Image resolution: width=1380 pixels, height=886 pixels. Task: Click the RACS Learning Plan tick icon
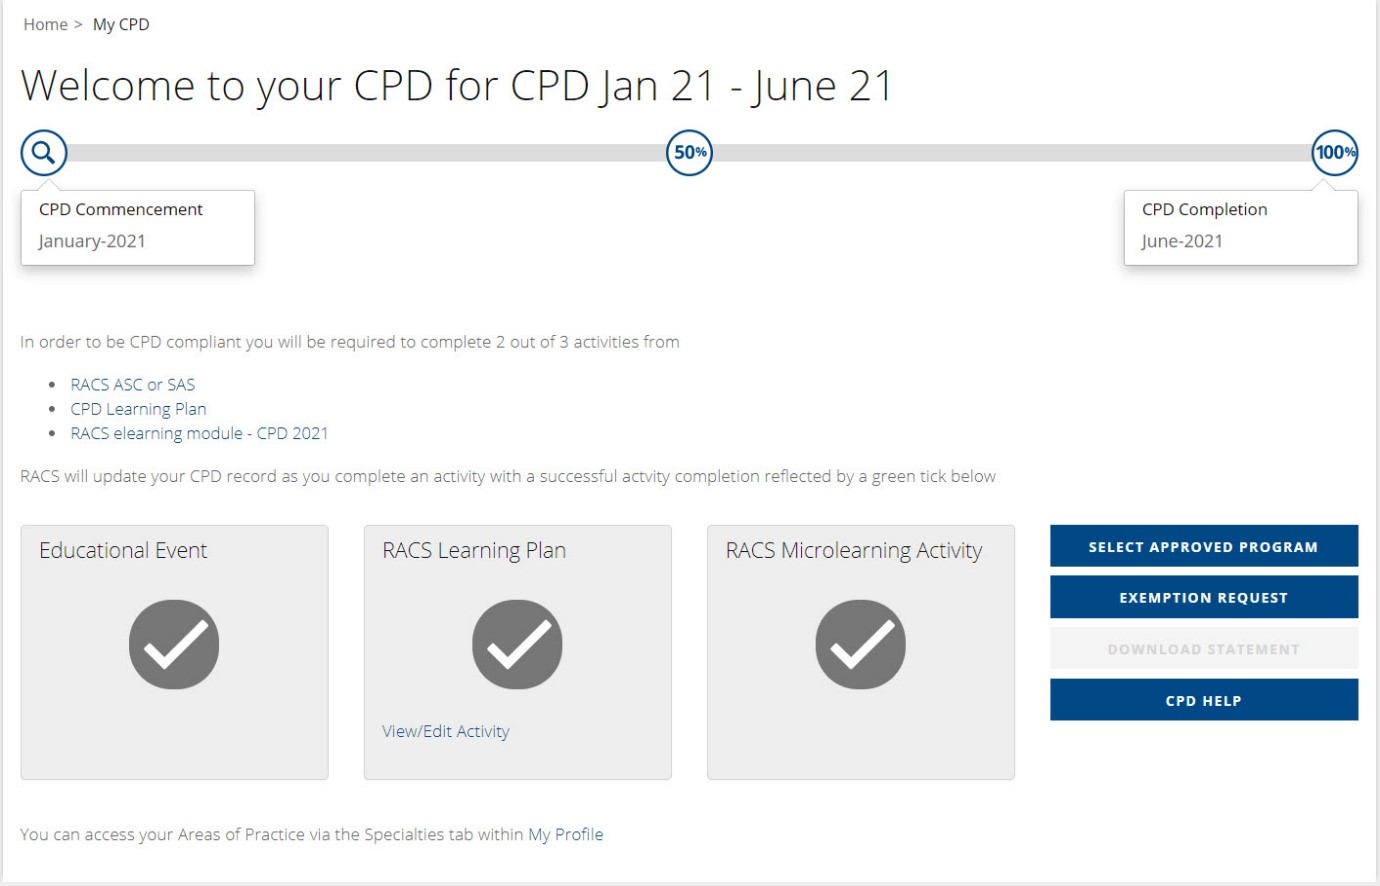click(x=517, y=644)
